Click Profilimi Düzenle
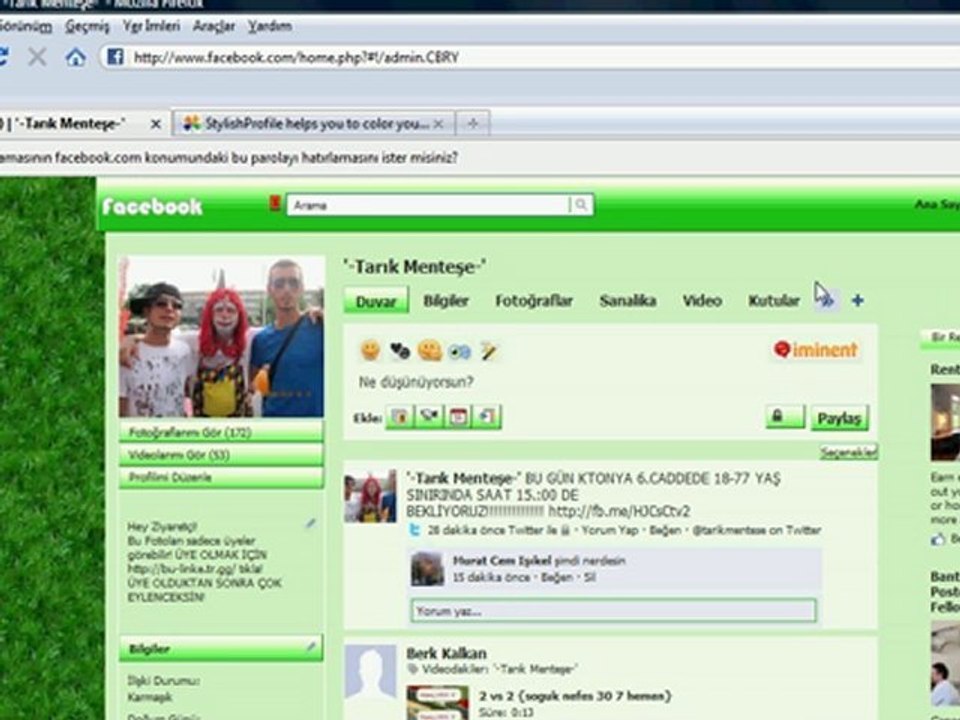This screenshot has width=960, height=720. [x=221, y=478]
